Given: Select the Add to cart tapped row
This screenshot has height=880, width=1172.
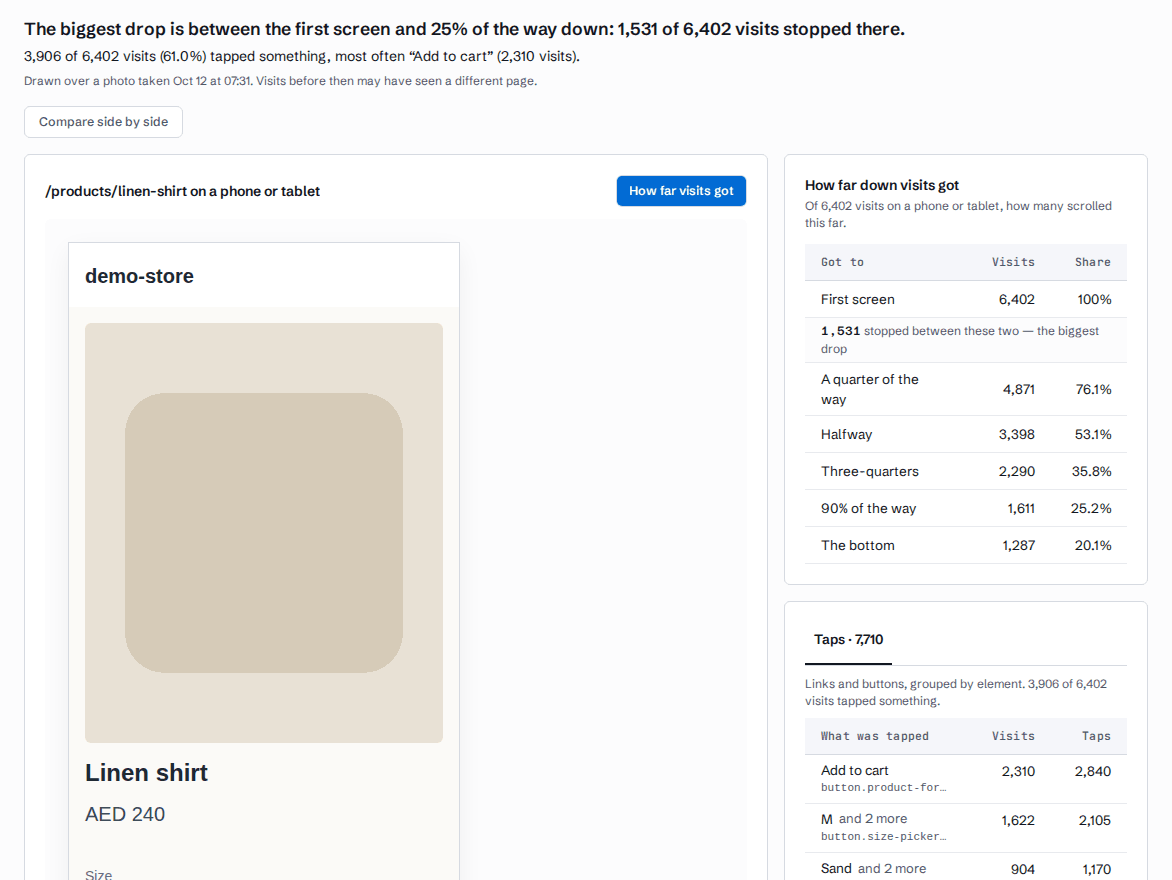Looking at the screenshot, I should (x=966, y=778).
